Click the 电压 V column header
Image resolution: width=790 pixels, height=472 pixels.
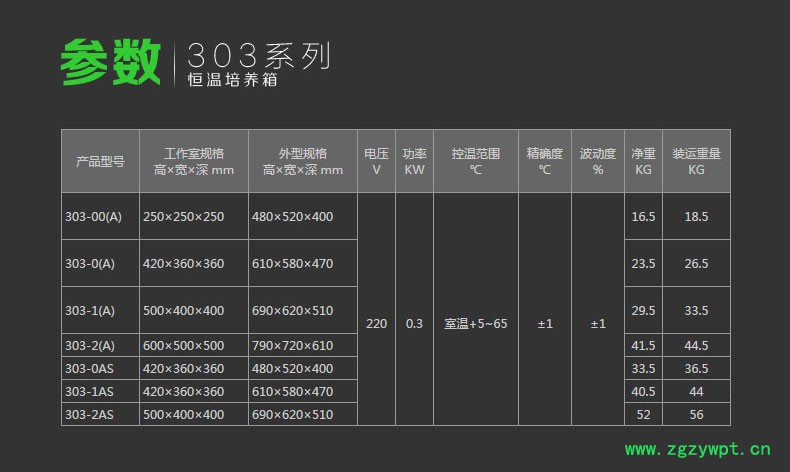click(x=376, y=161)
